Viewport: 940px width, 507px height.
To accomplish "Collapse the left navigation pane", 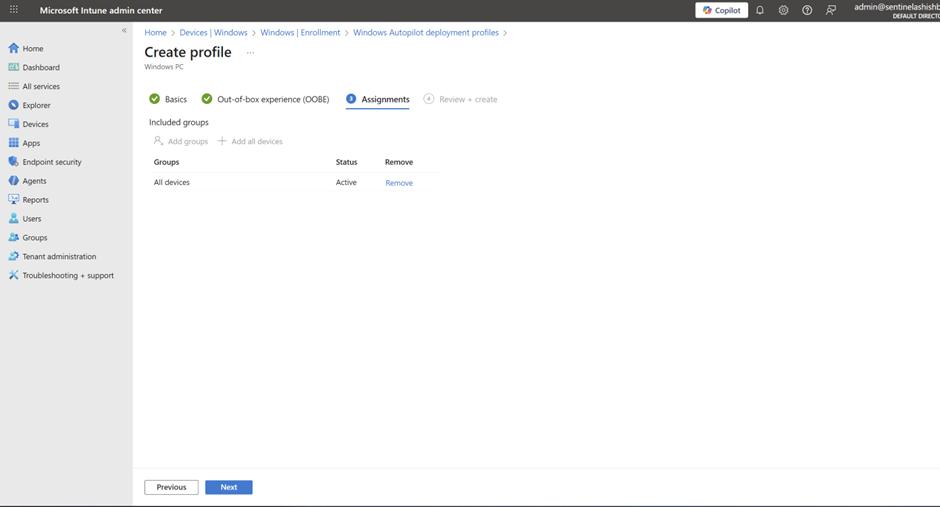I will 124,31.
